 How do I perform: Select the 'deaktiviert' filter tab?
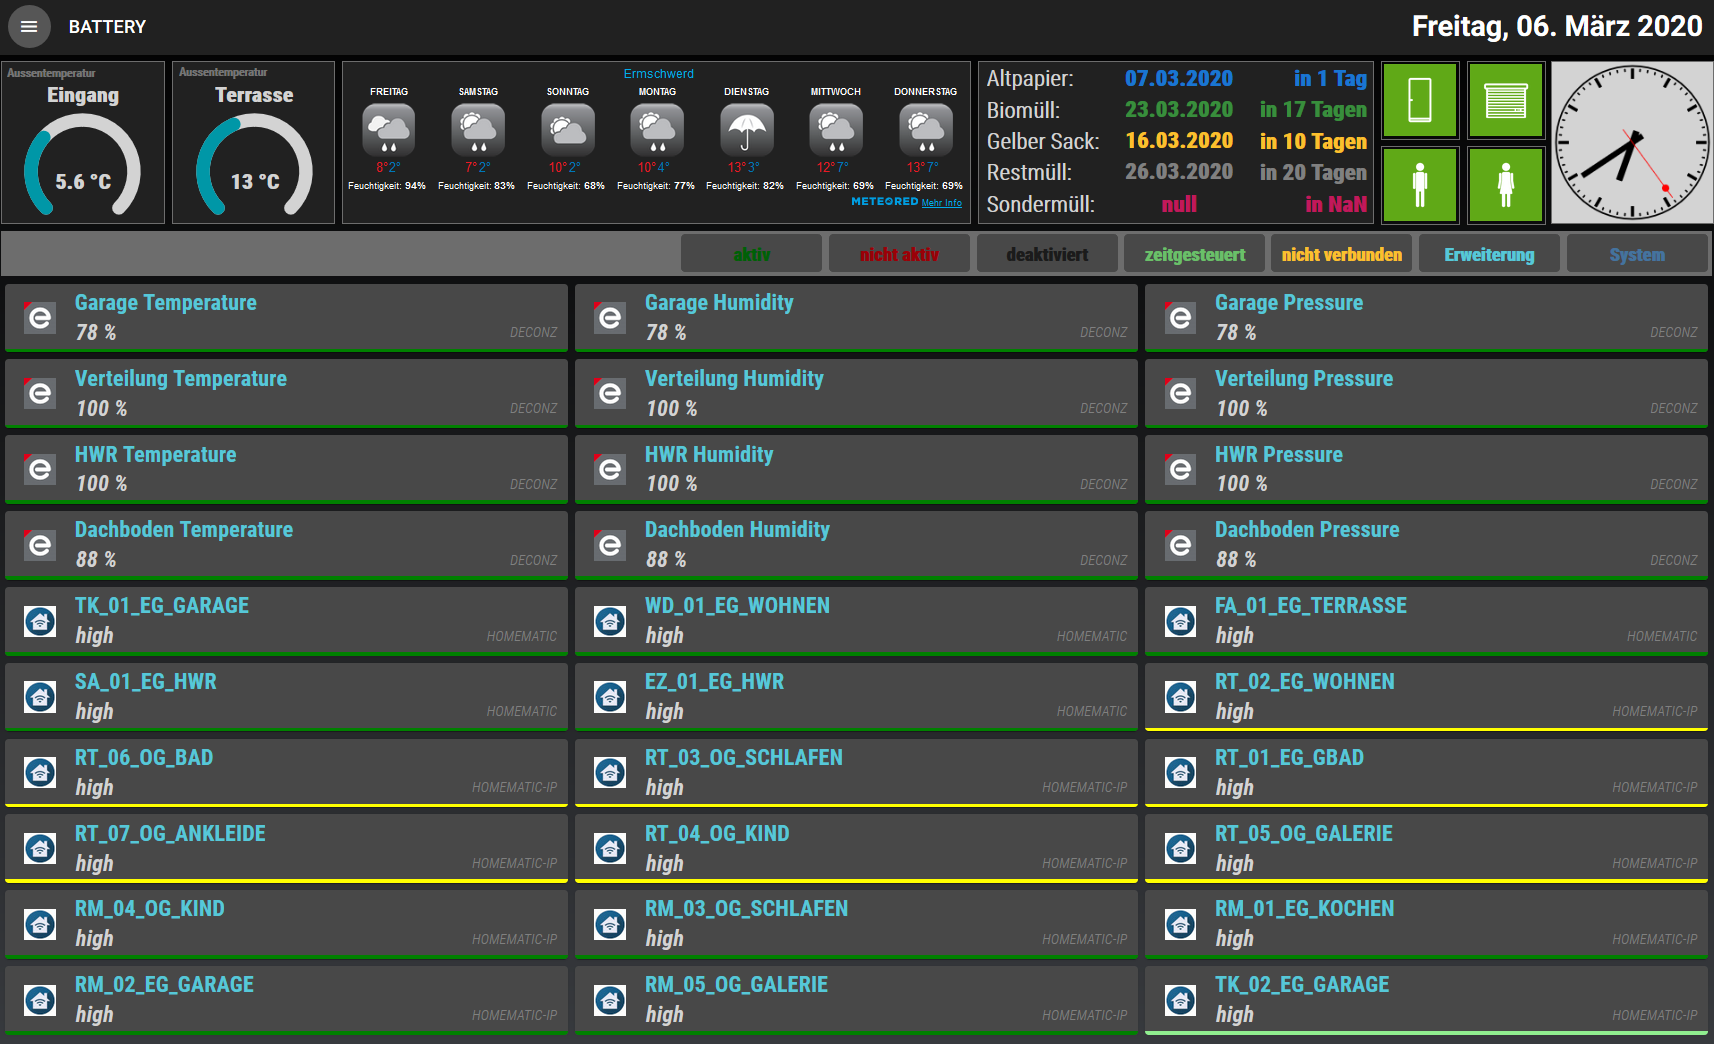1047,254
